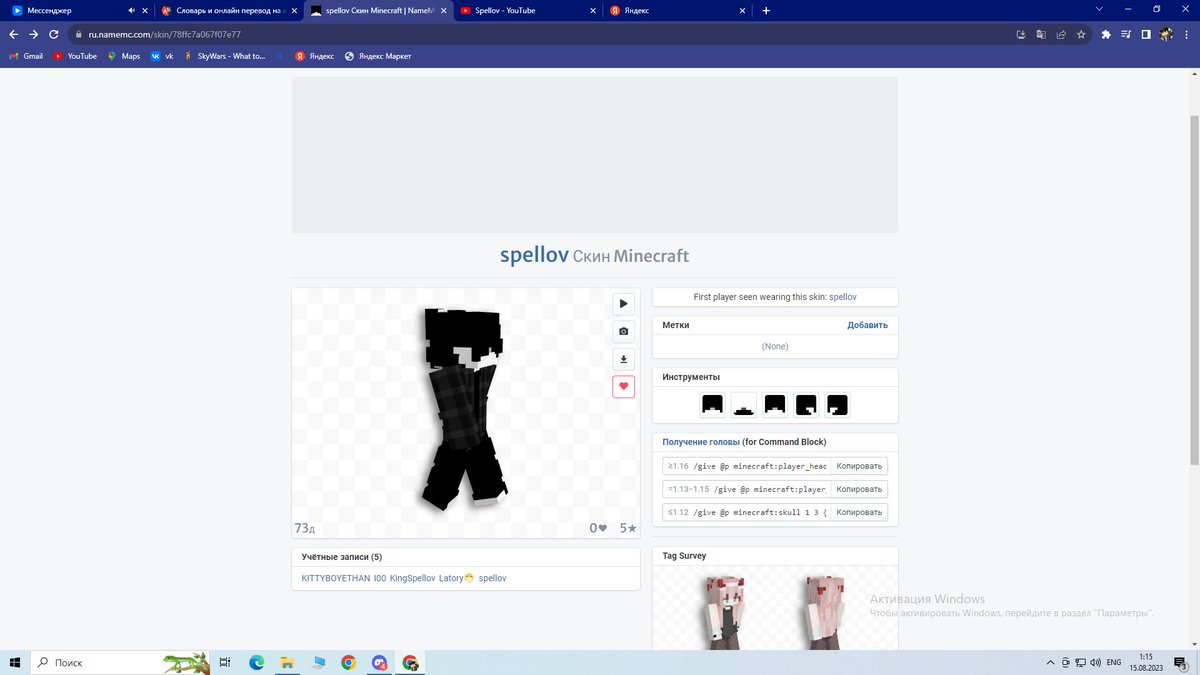Viewport: 1200px width, 675px height.
Task: Open the SkyWars bookmark
Action: point(224,56)
